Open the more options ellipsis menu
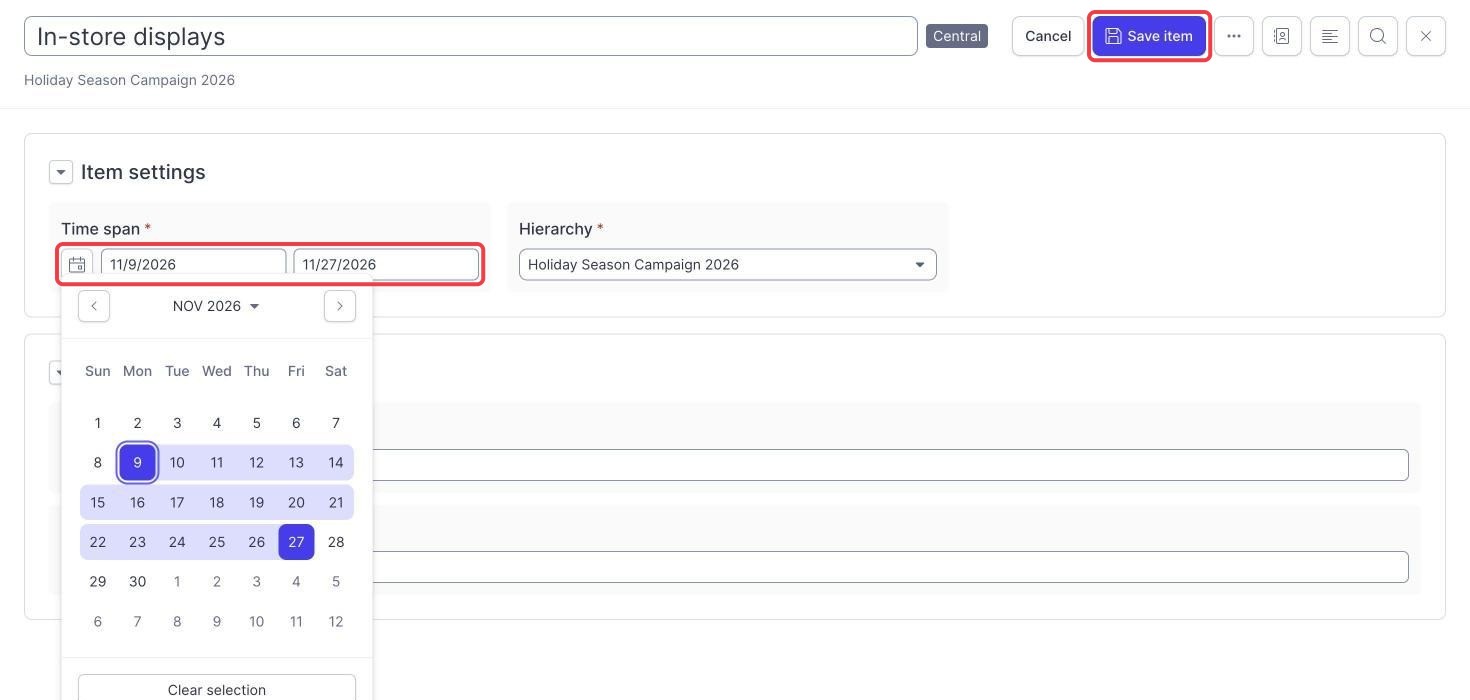 pyautogui.click(x=1234, y=36)
